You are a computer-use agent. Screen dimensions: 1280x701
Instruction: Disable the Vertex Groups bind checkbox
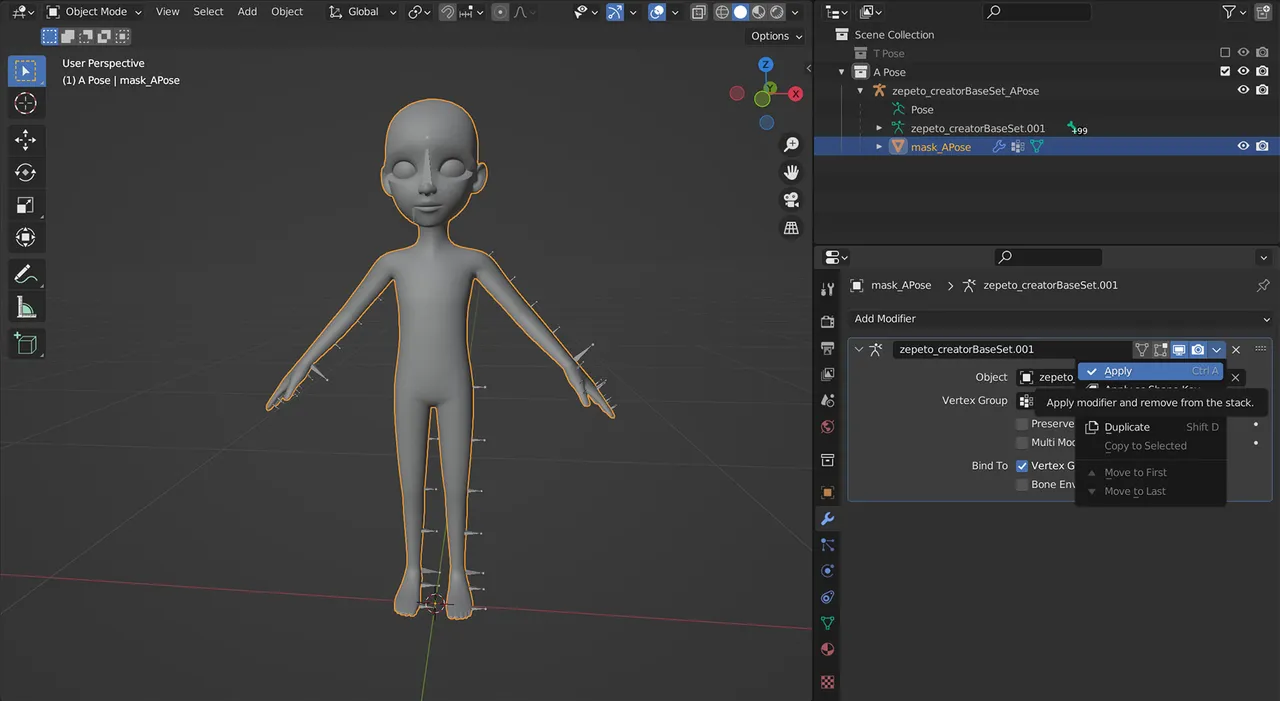click(x=1022, y=465)
